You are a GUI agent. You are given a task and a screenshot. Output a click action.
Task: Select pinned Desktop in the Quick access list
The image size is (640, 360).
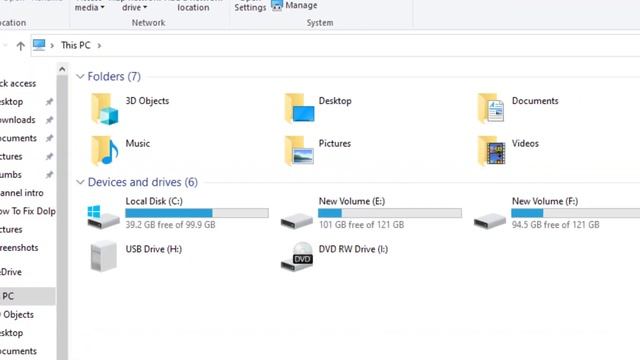pos(11,102)
